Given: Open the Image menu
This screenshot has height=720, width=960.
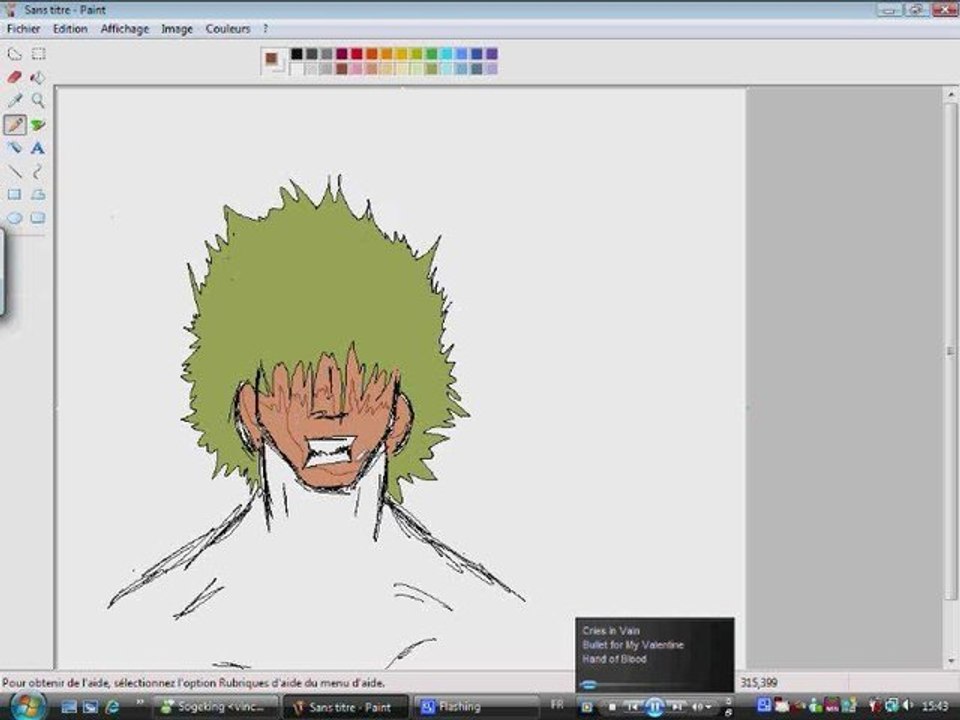Looking at the screenshot, I should 177,29.
